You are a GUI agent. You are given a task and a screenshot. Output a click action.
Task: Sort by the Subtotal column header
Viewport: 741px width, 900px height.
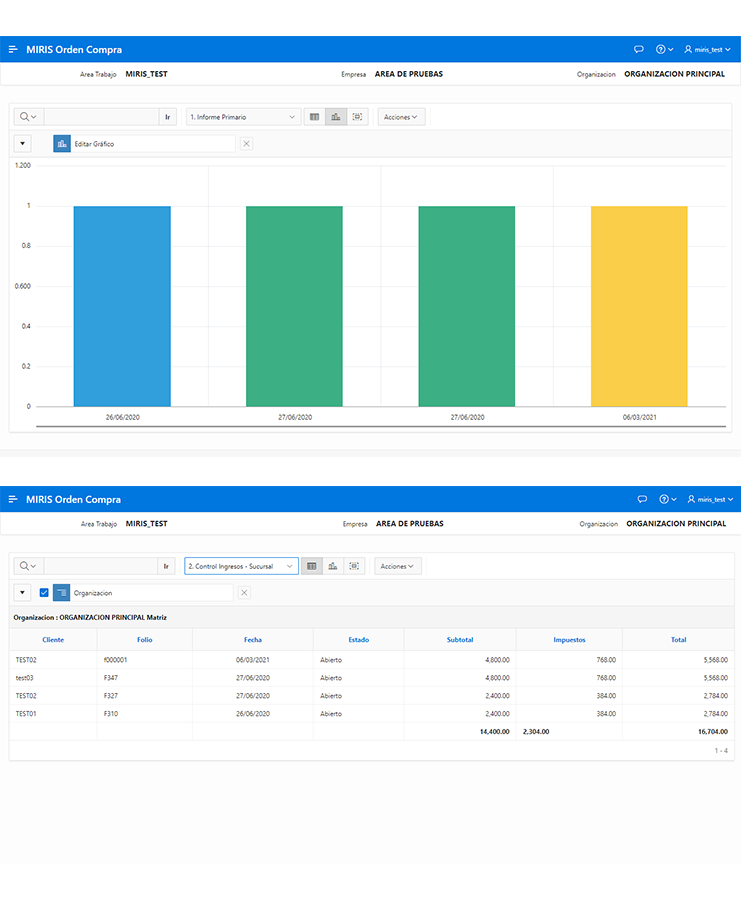460,639
